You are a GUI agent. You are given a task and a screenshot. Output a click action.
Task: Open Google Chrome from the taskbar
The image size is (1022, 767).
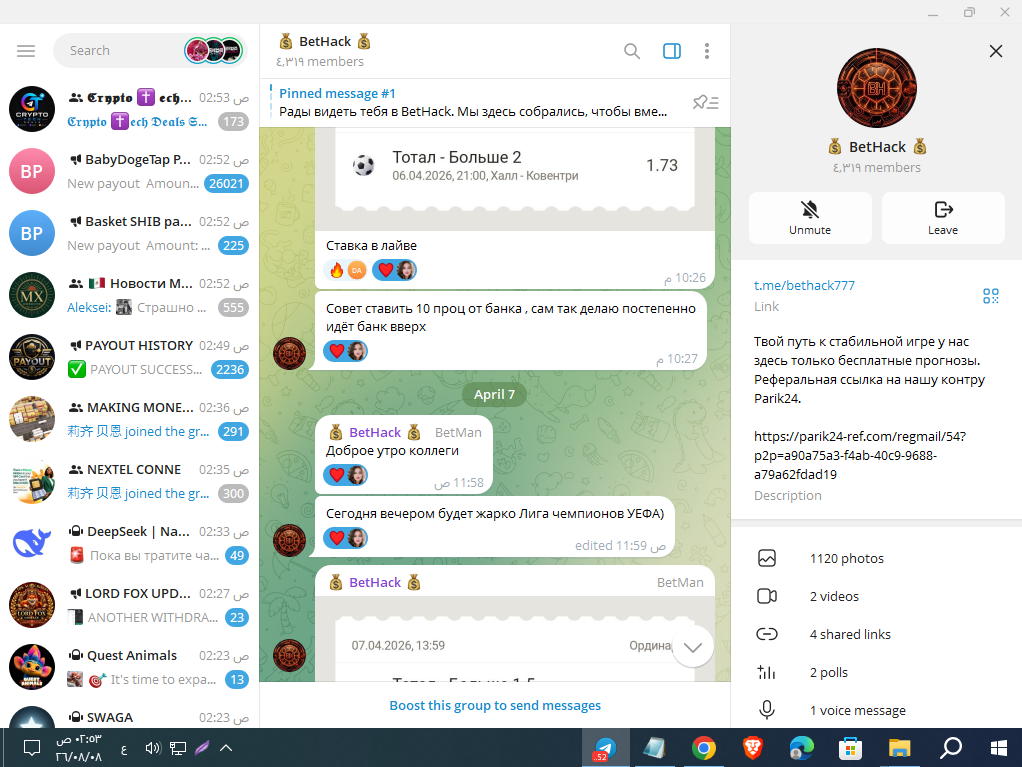(703, 748)
